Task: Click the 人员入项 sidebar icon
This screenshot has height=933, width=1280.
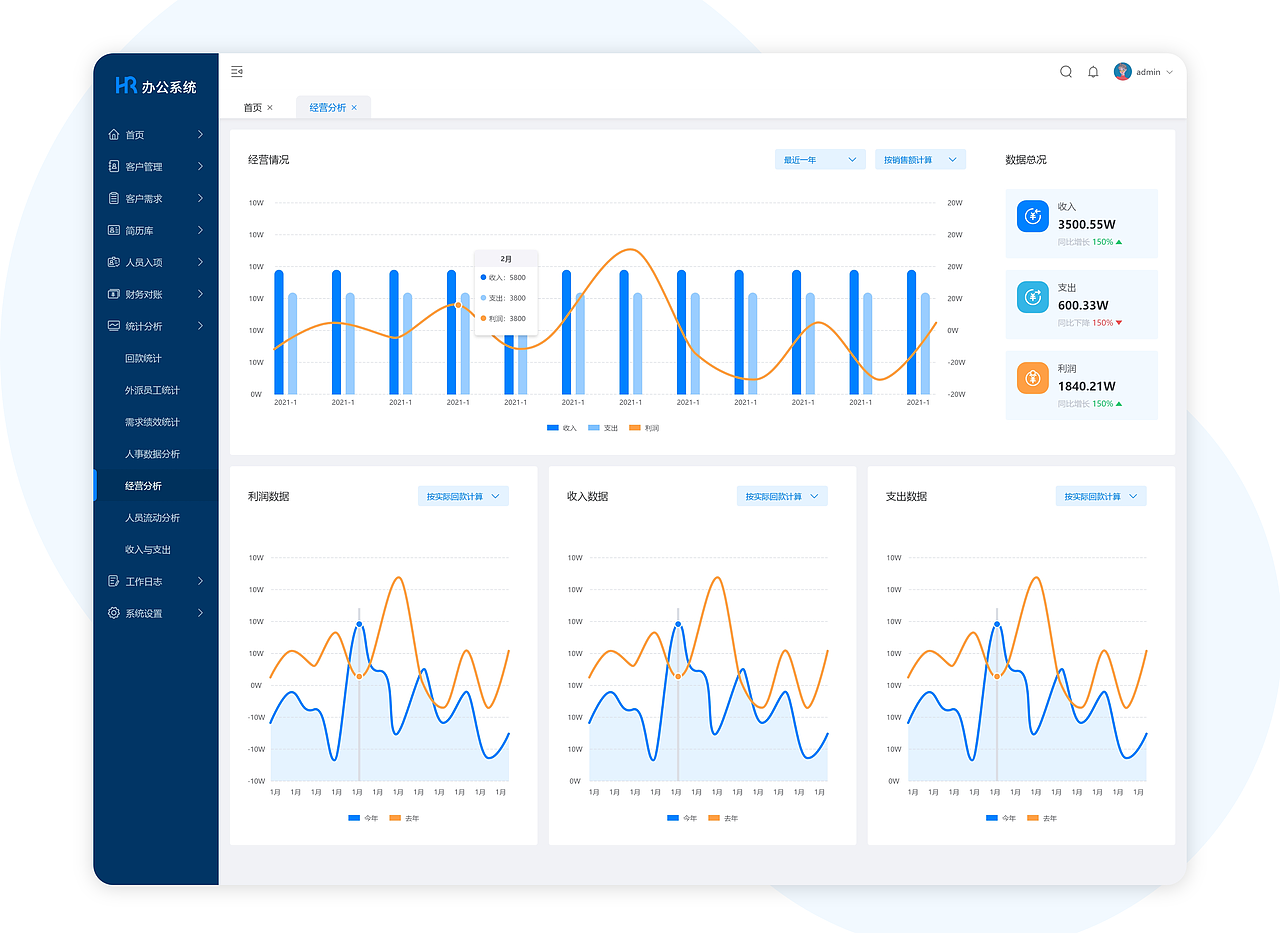Action: click(x=113, y=263)
